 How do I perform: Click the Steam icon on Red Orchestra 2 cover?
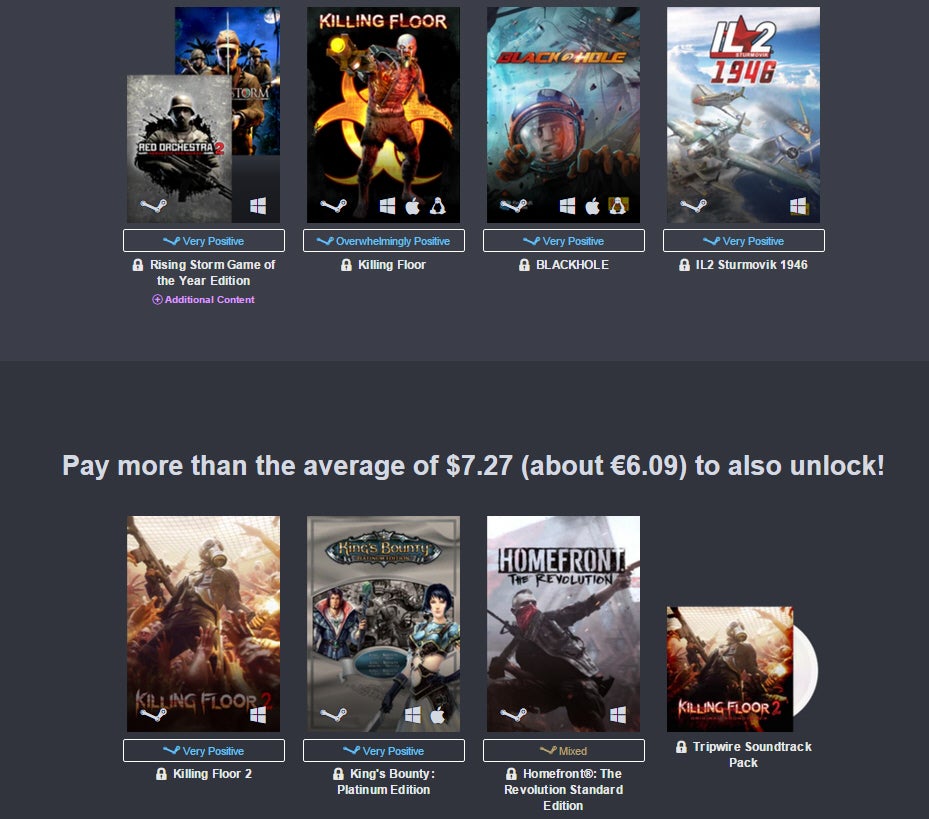tap(153, 206)
